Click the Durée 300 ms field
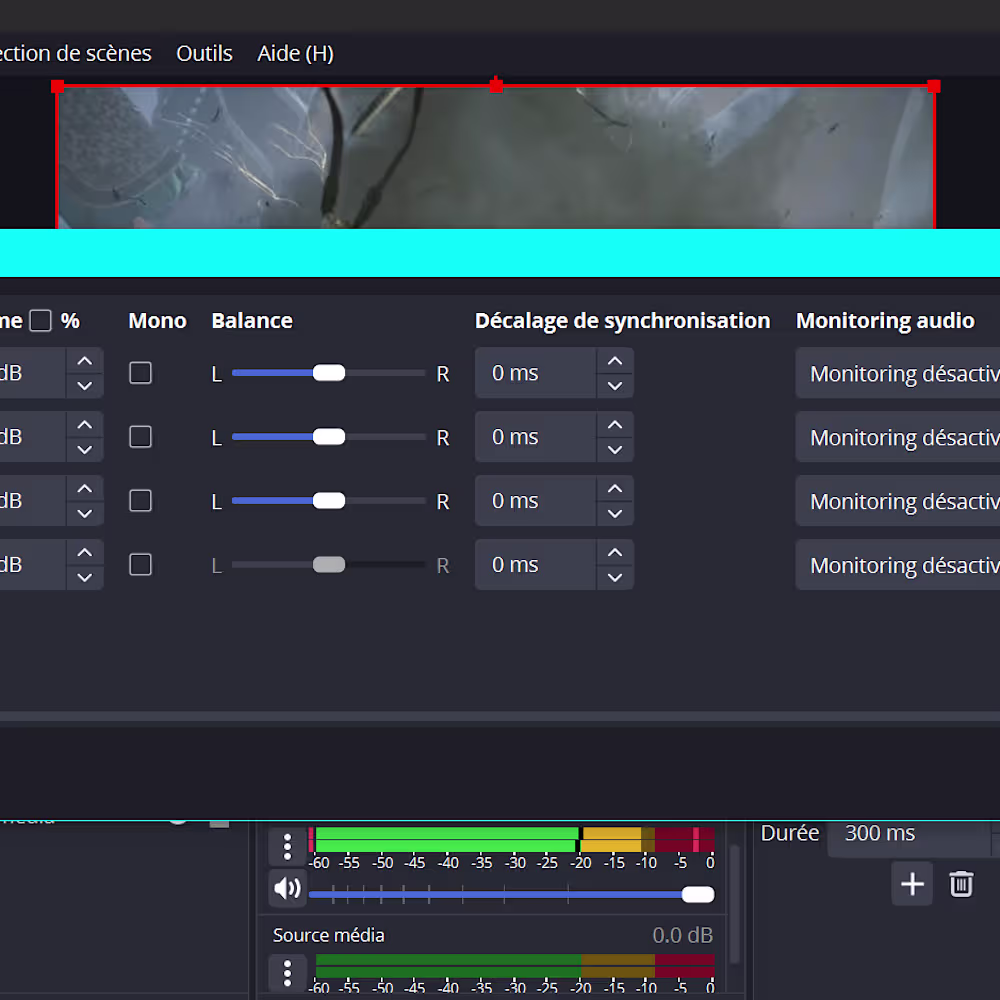Viewport: 1000px width, 1000px height. coord(909,833)
